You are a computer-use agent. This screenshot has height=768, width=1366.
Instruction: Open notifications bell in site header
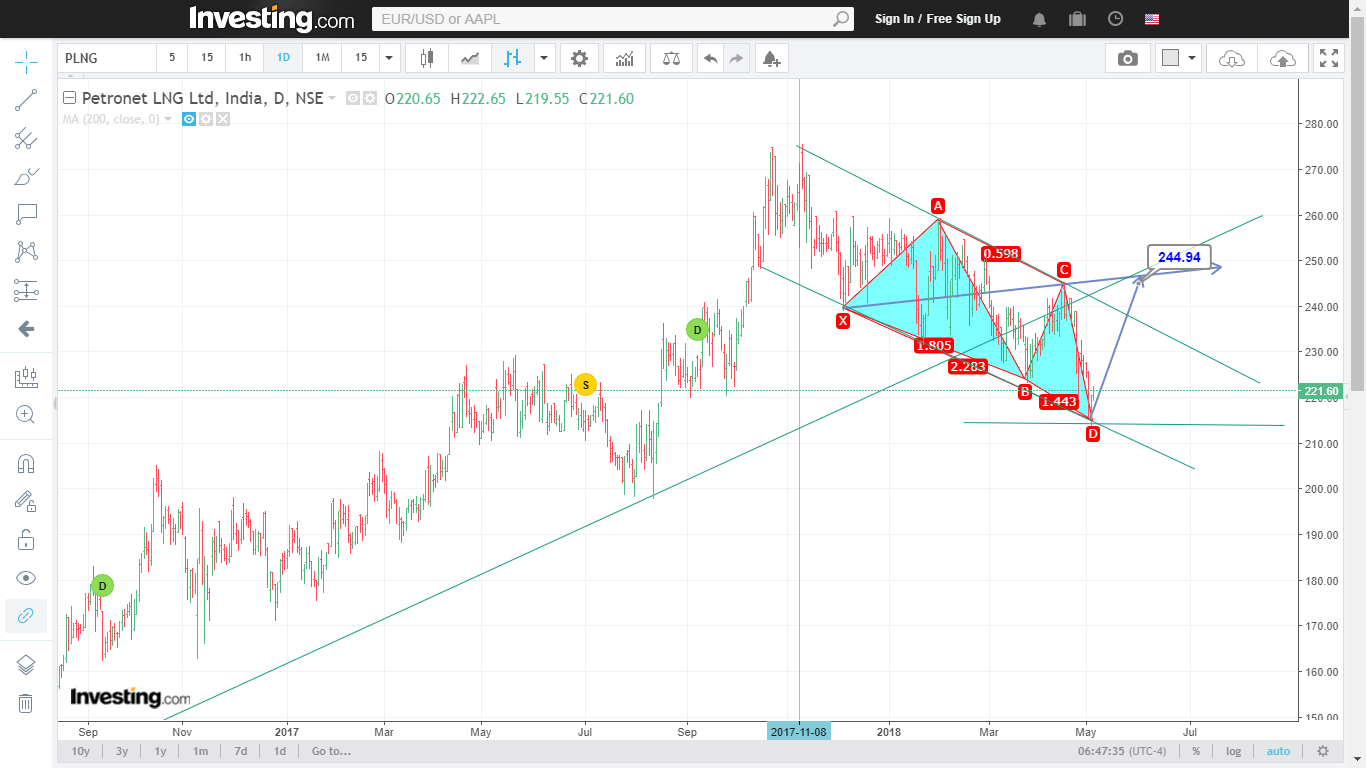tap(1040, 19)
